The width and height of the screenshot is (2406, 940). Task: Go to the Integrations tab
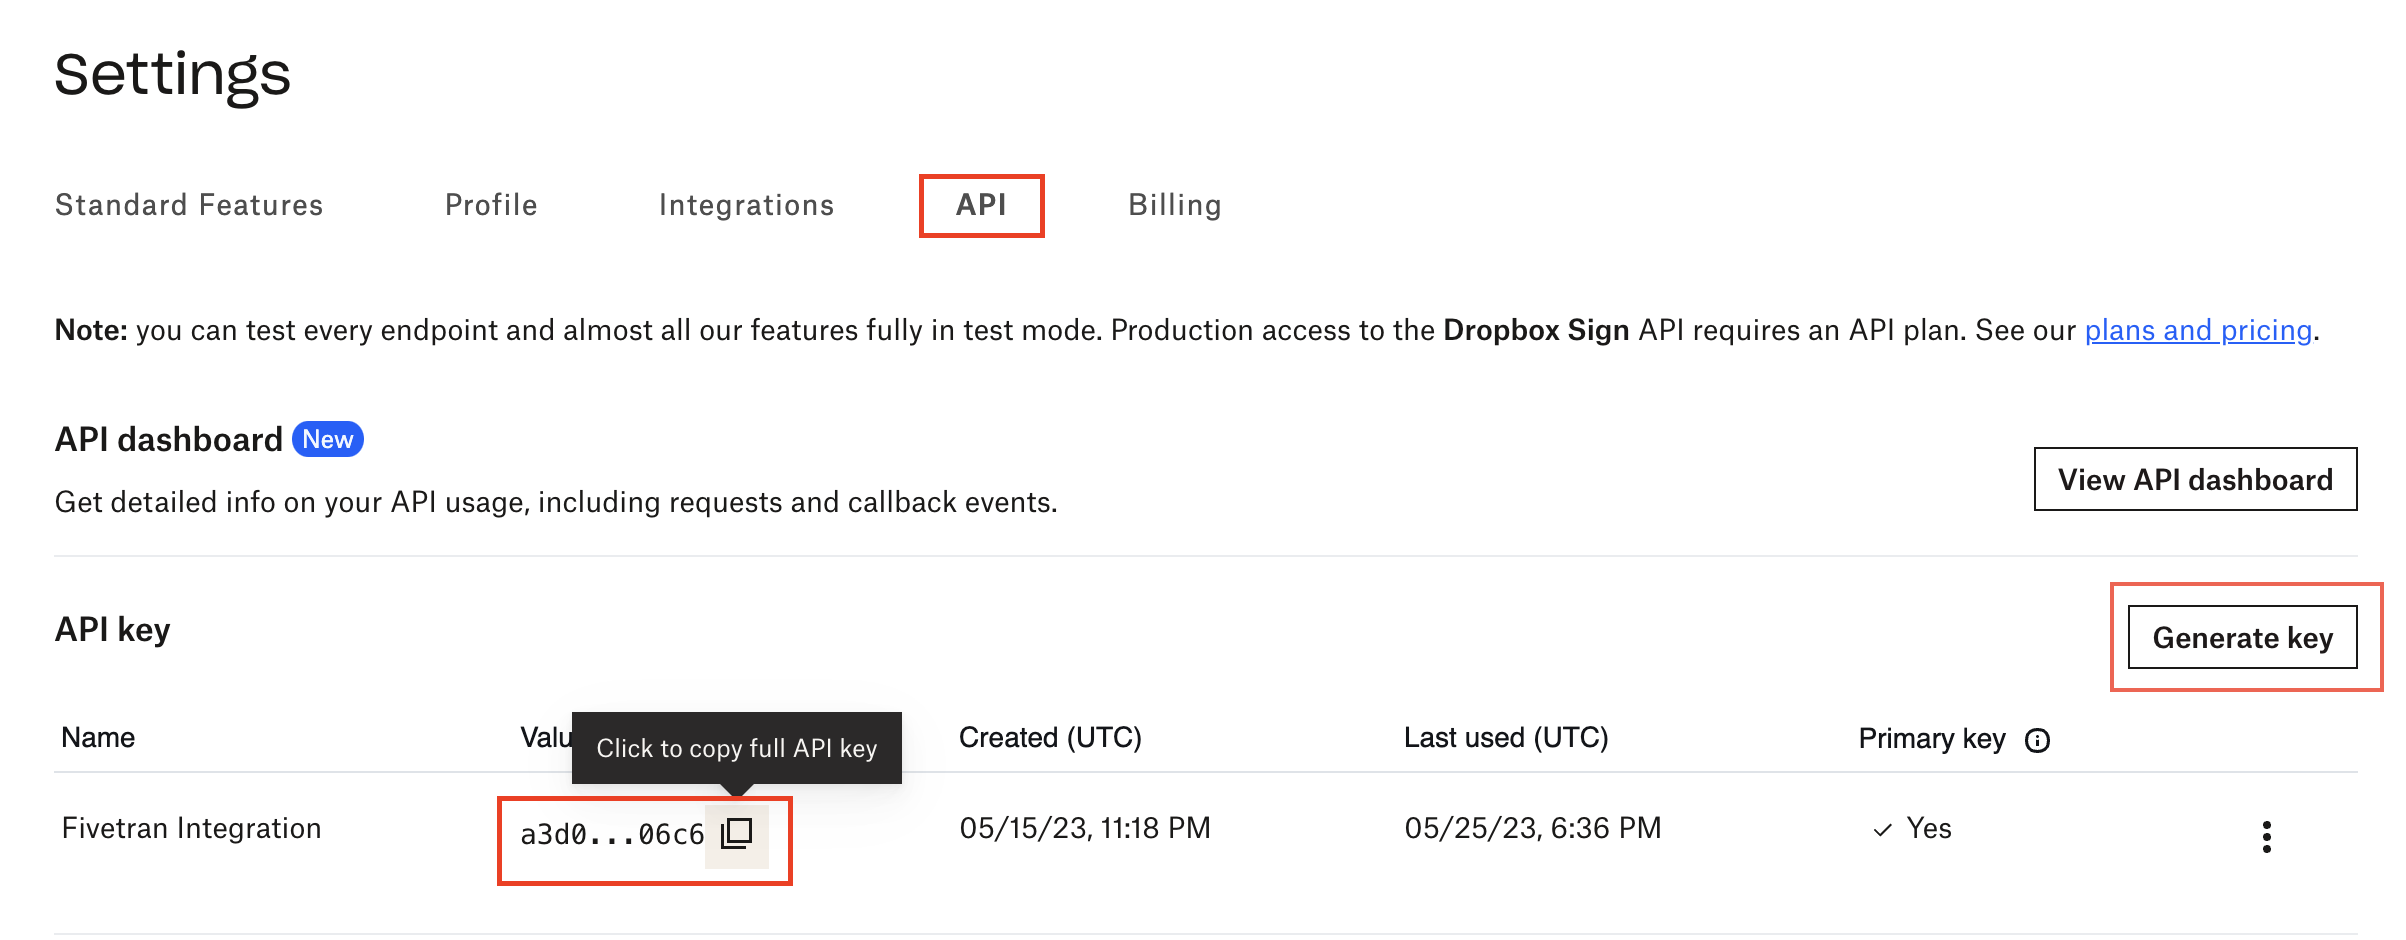pyautogui.click(x=746, y=205)
